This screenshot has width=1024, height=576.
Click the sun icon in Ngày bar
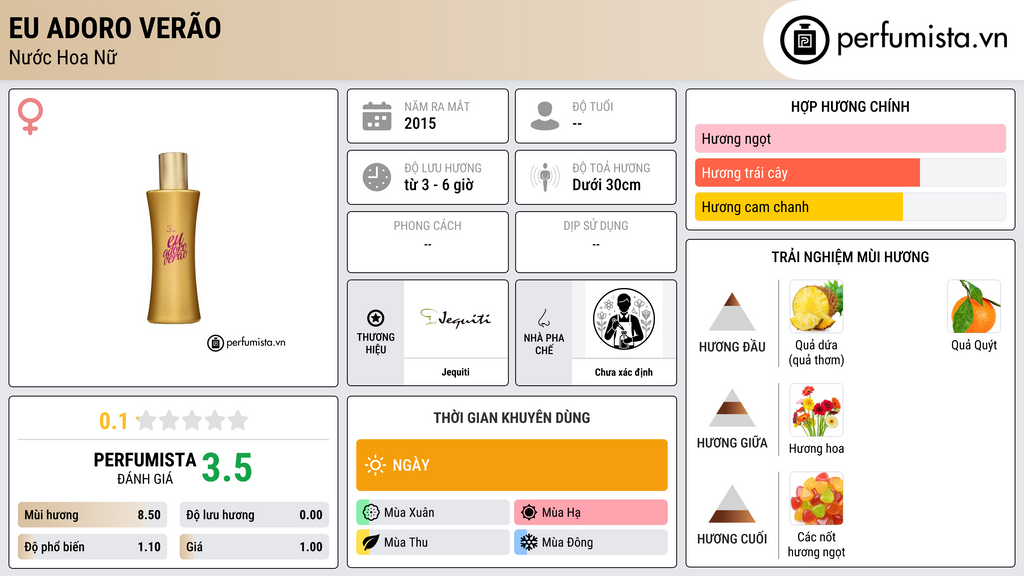(x=375, y=465)
